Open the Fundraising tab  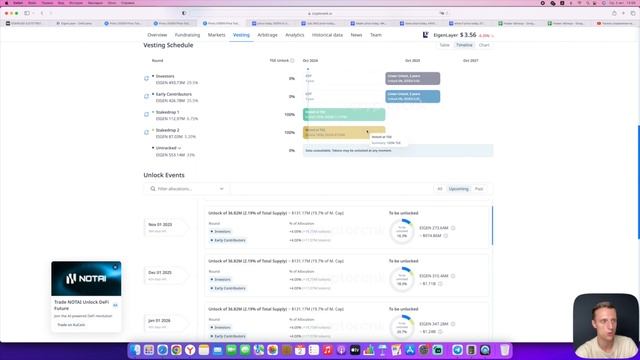click(187, 35)
